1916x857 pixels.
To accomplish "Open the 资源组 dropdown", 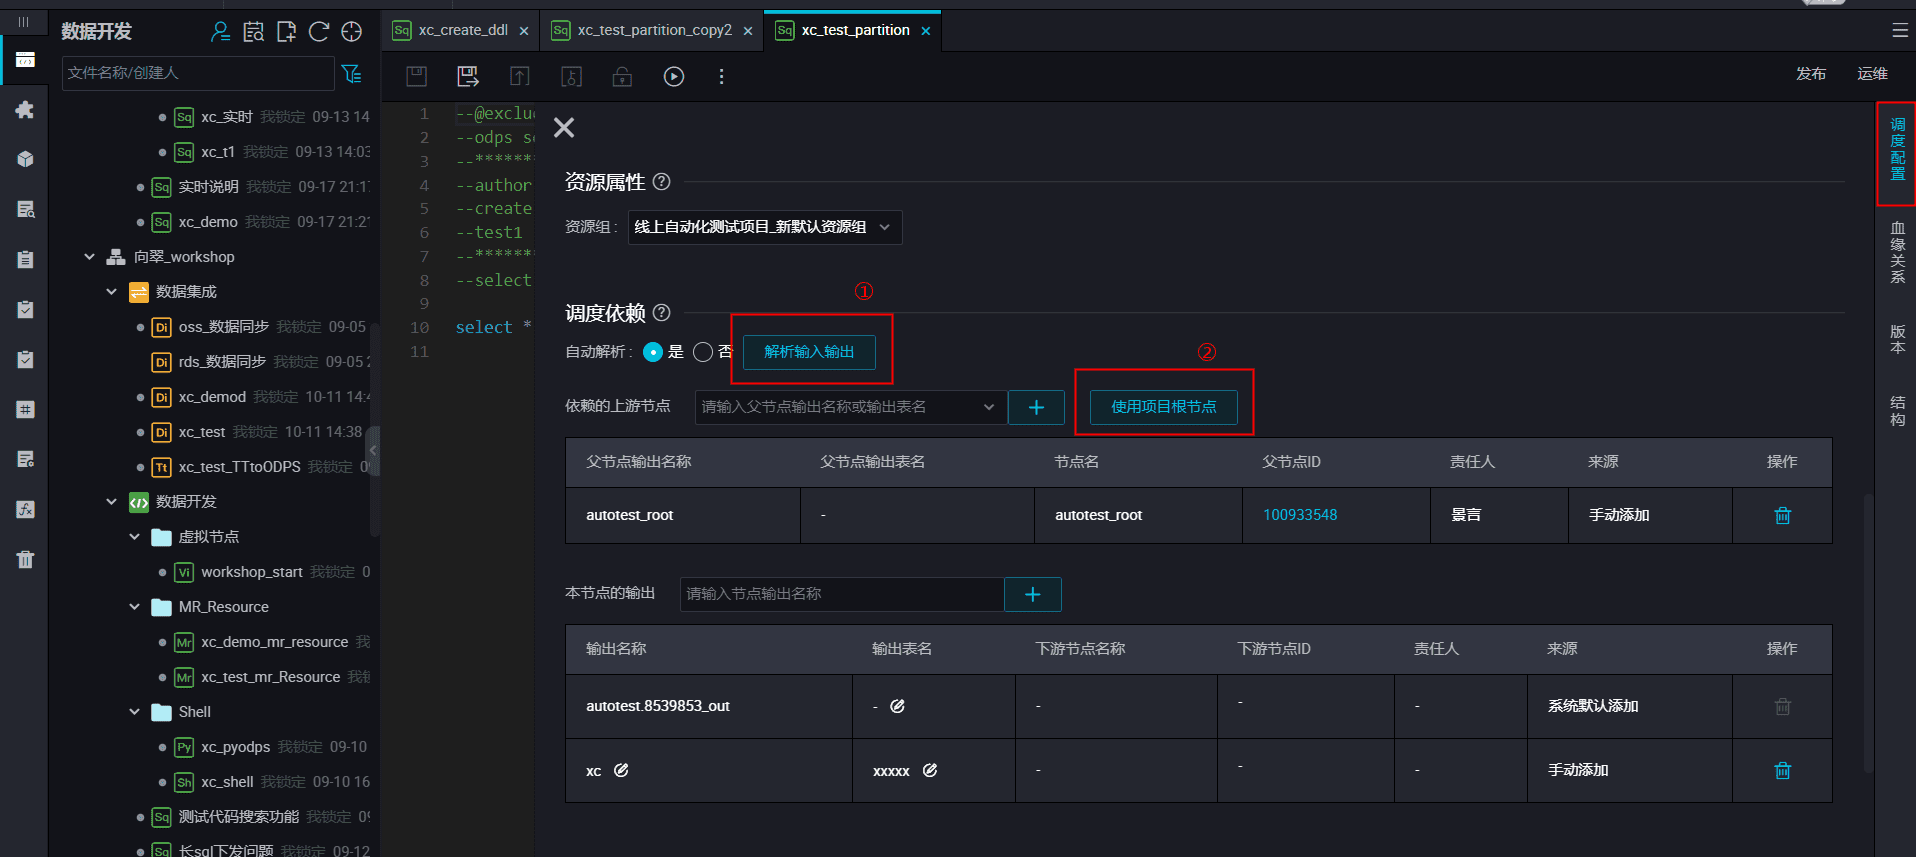I will click(765, 227).
